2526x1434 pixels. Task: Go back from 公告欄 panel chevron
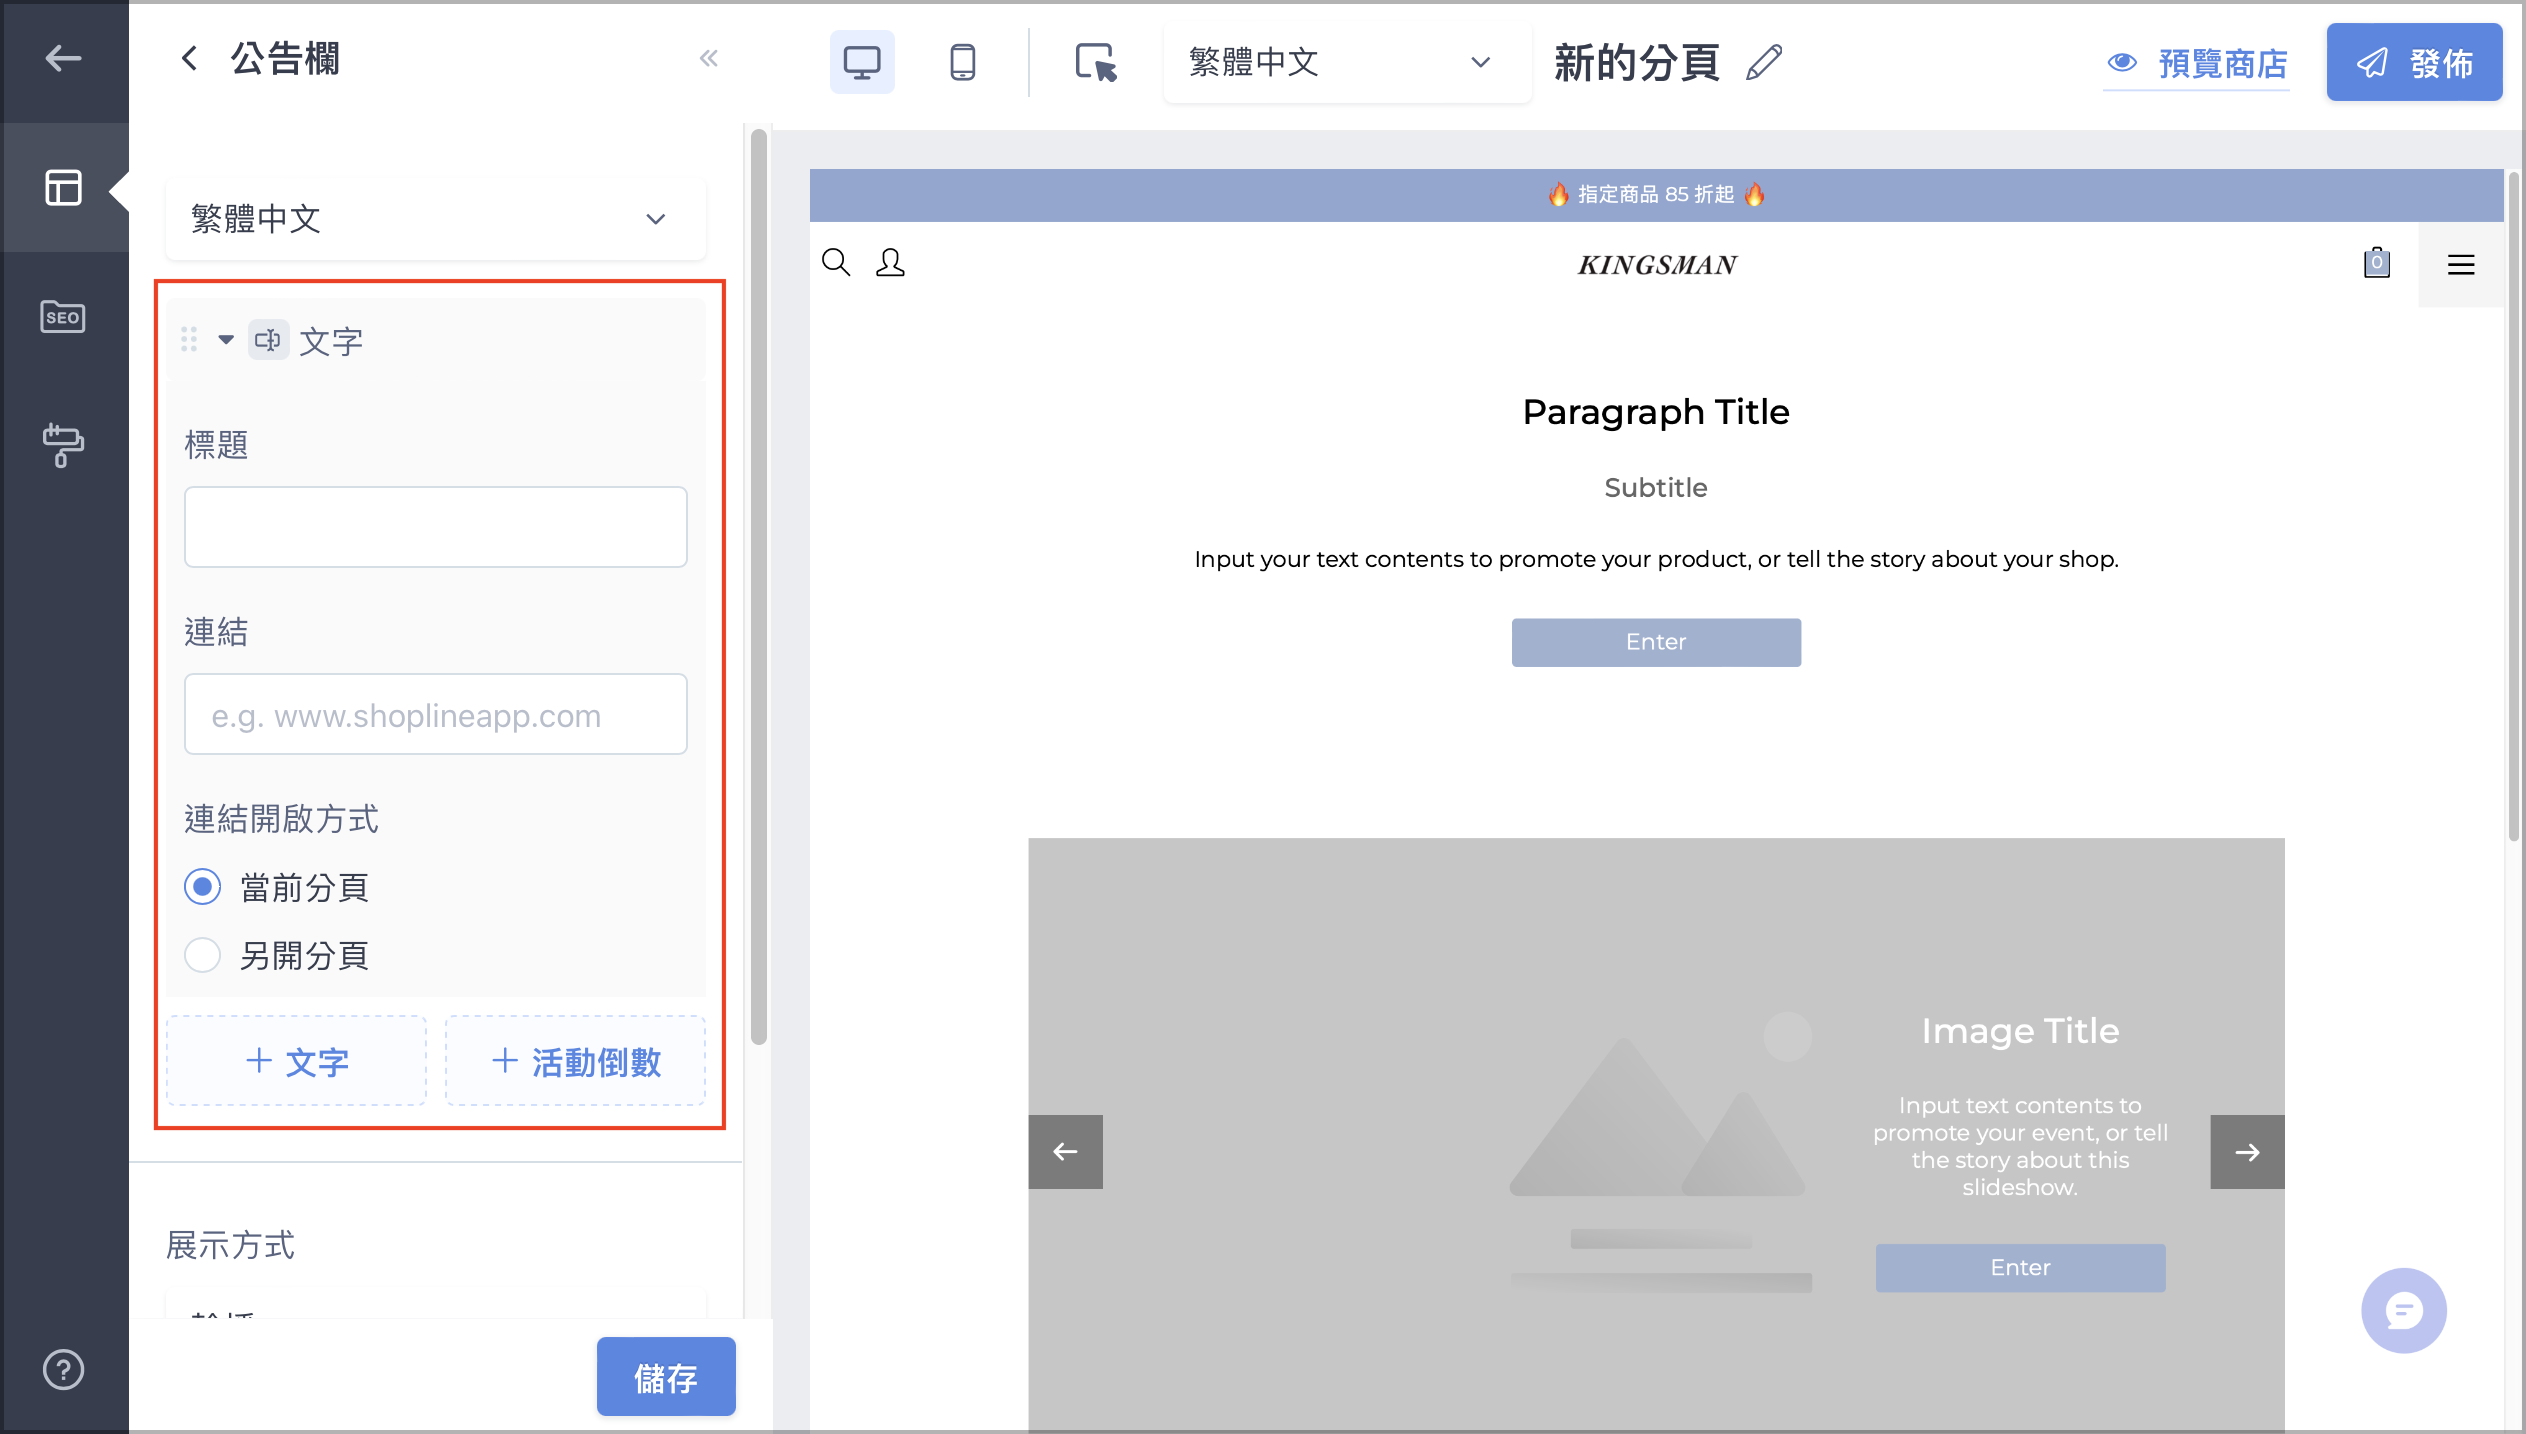coord(189,59)
